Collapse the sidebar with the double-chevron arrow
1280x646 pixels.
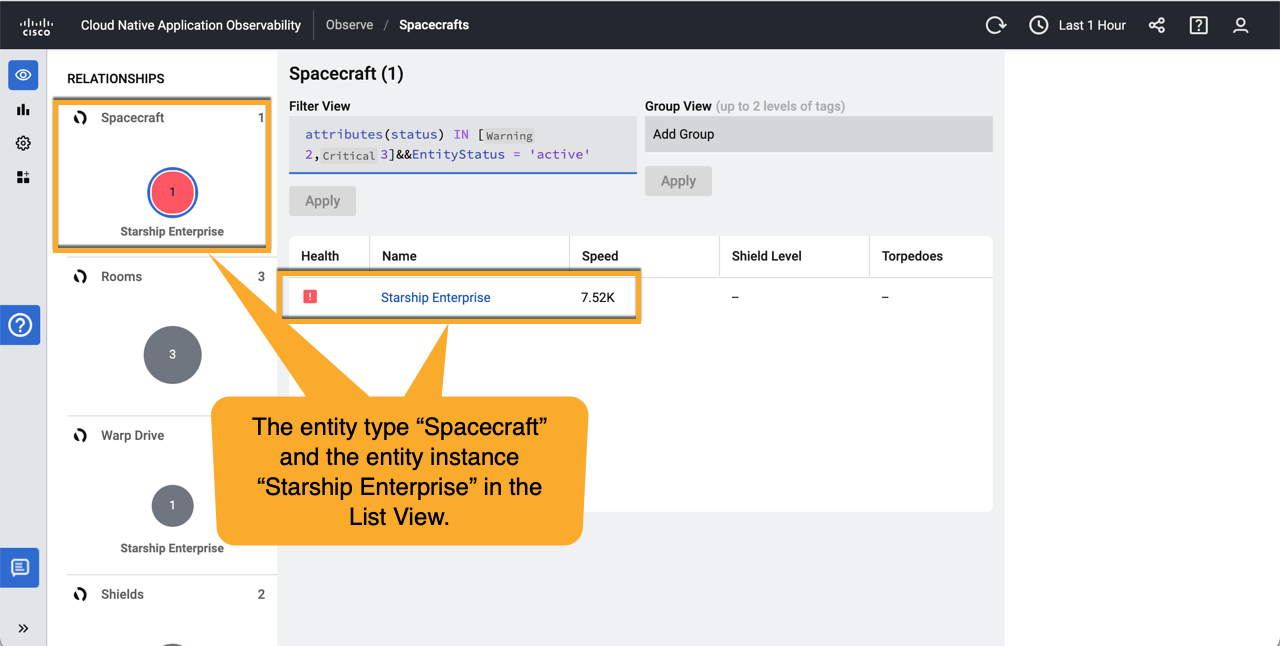(22, 629)
